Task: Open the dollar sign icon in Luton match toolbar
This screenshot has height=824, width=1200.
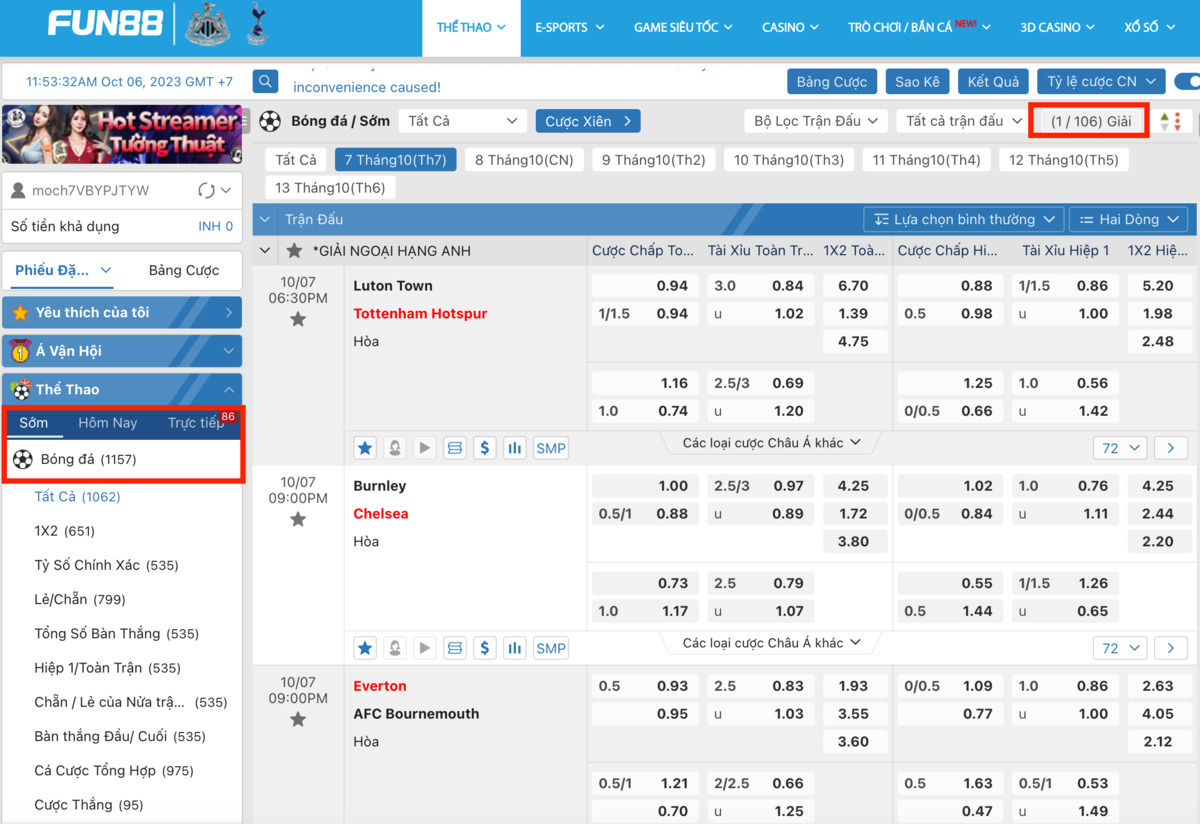Action: coord(485,448)
